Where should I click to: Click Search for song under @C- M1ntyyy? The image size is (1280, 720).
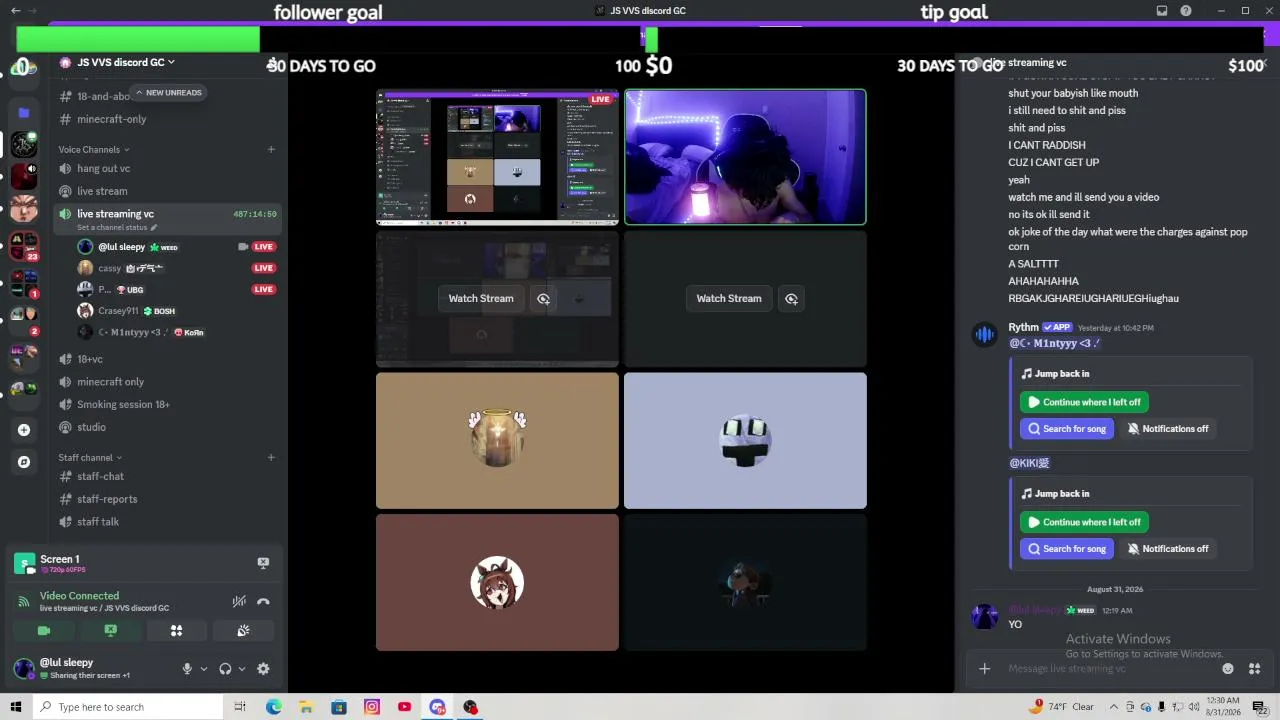pyautogui.click(x=1067, y=429)
